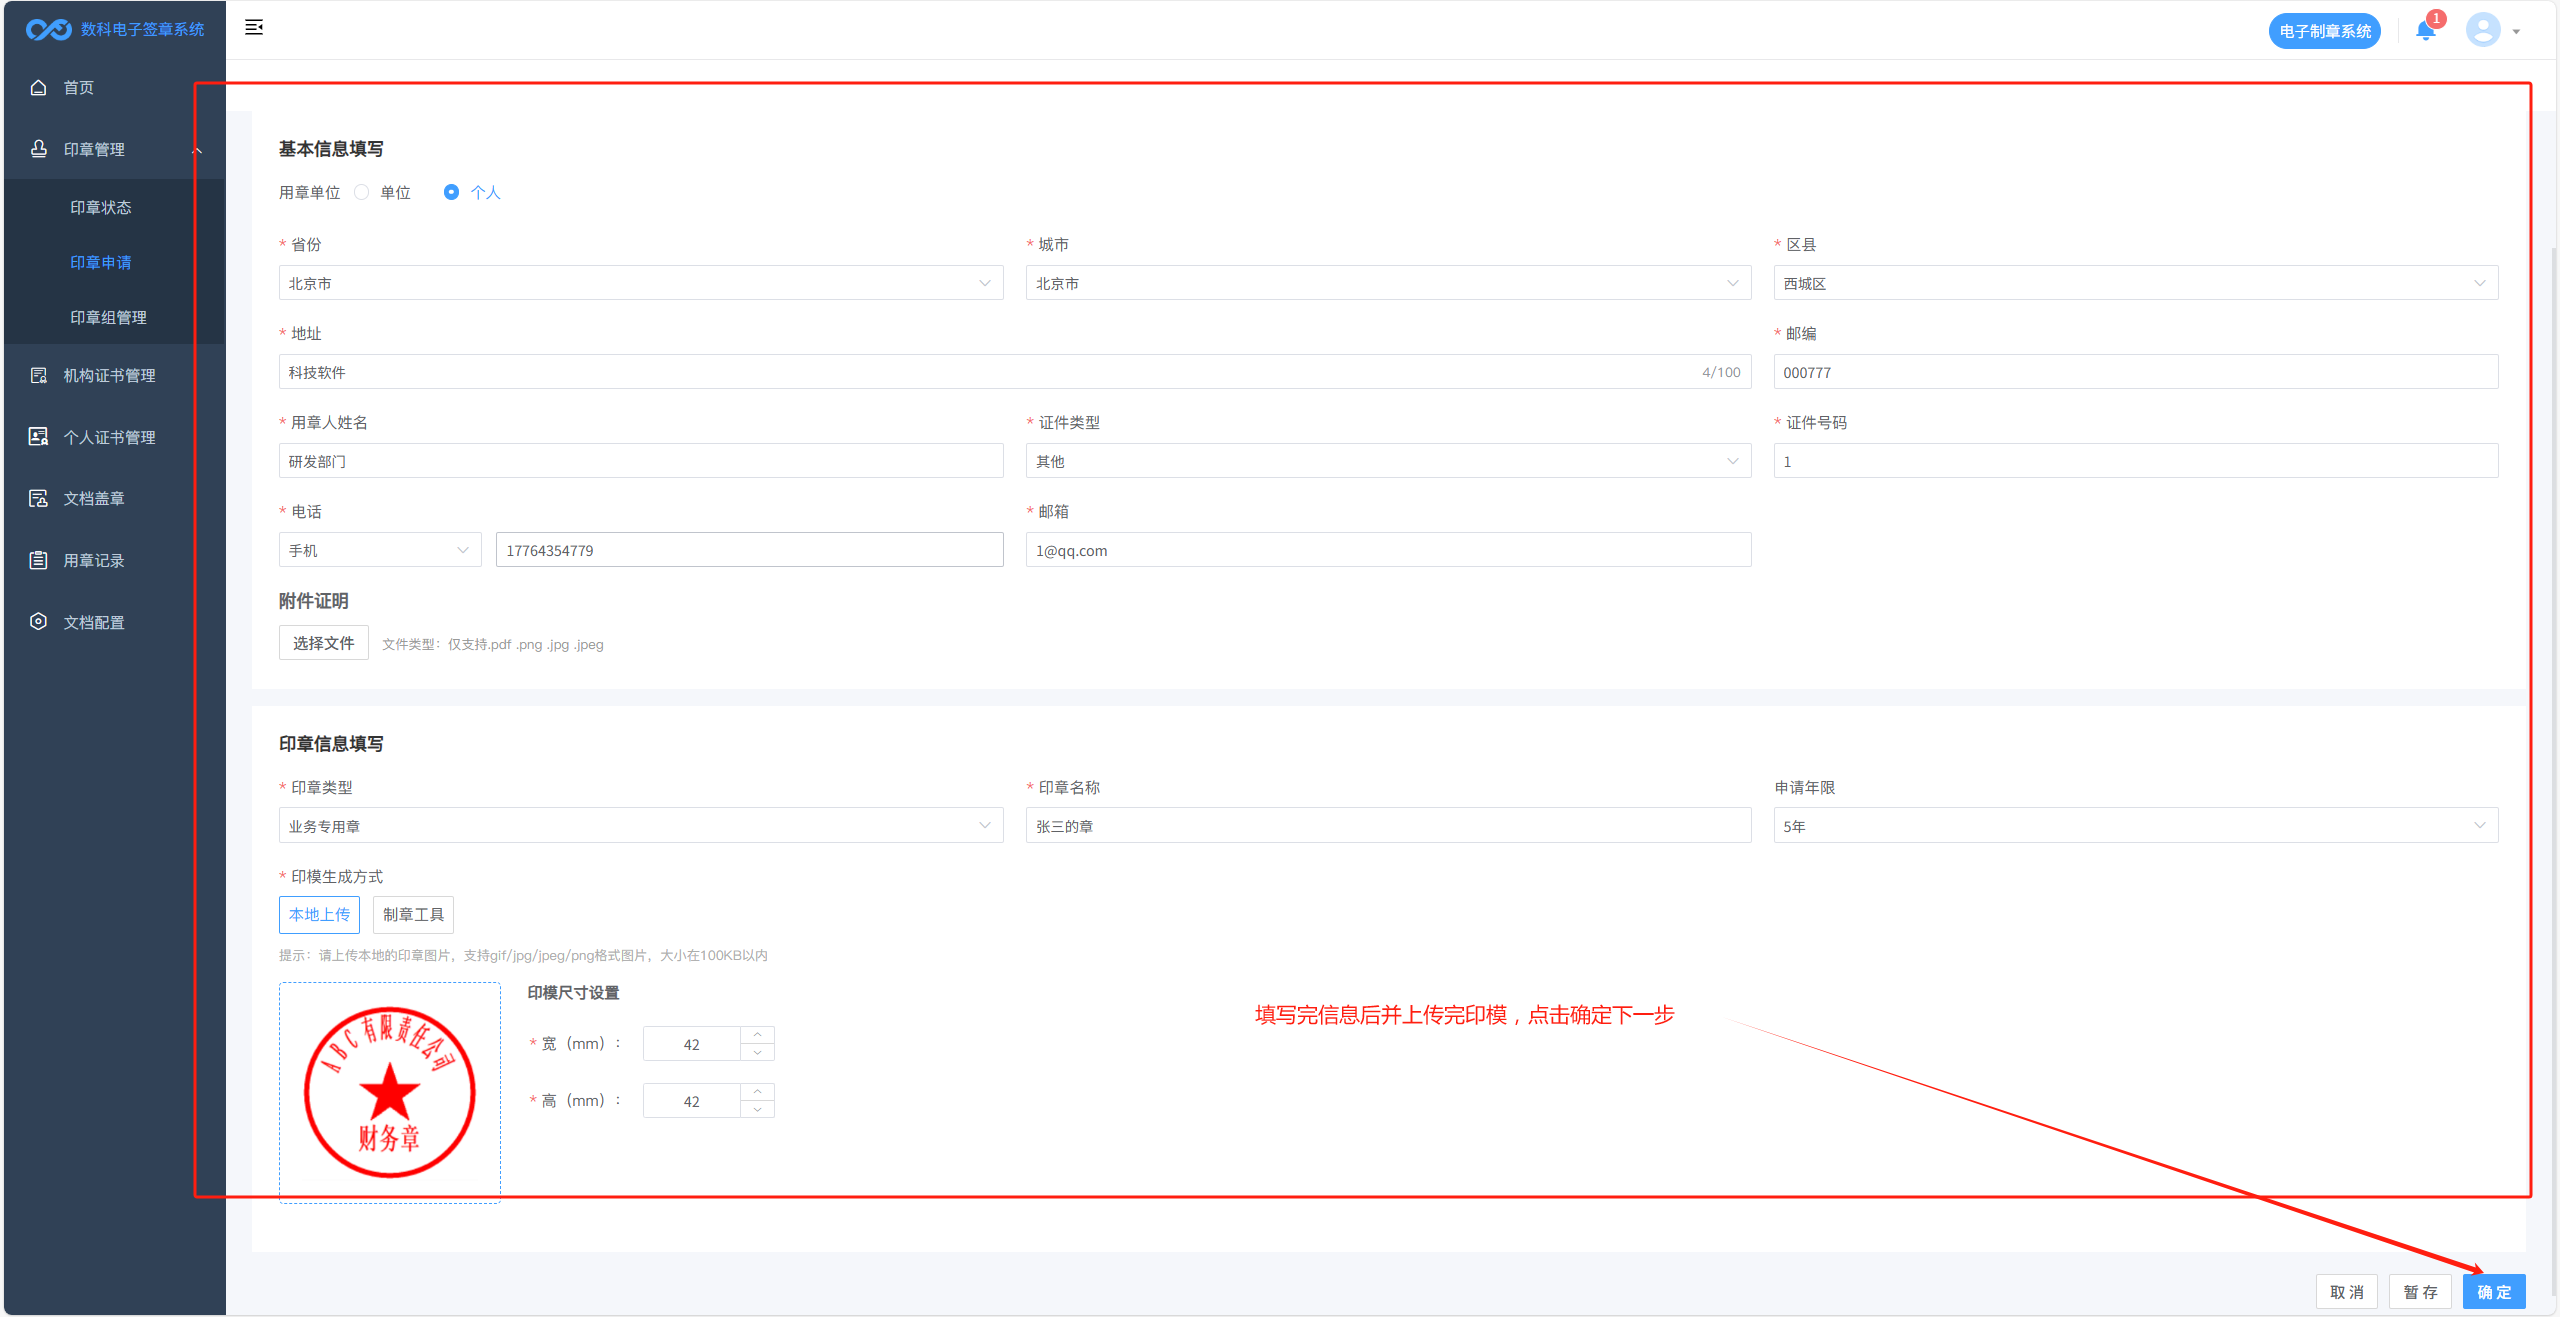Click the 文档配置 sidebar icon
The width and height of the screenshot is (2560, 1317).
click(x=39, y=622)
